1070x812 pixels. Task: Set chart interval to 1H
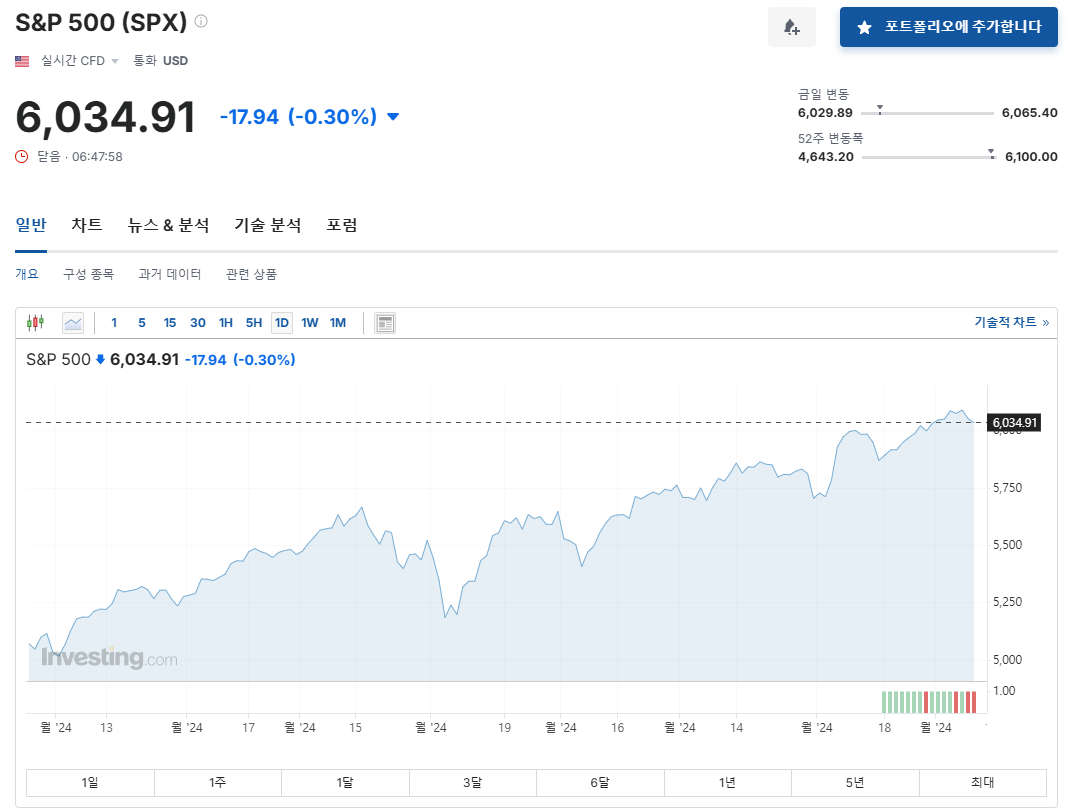pos(226,323)
